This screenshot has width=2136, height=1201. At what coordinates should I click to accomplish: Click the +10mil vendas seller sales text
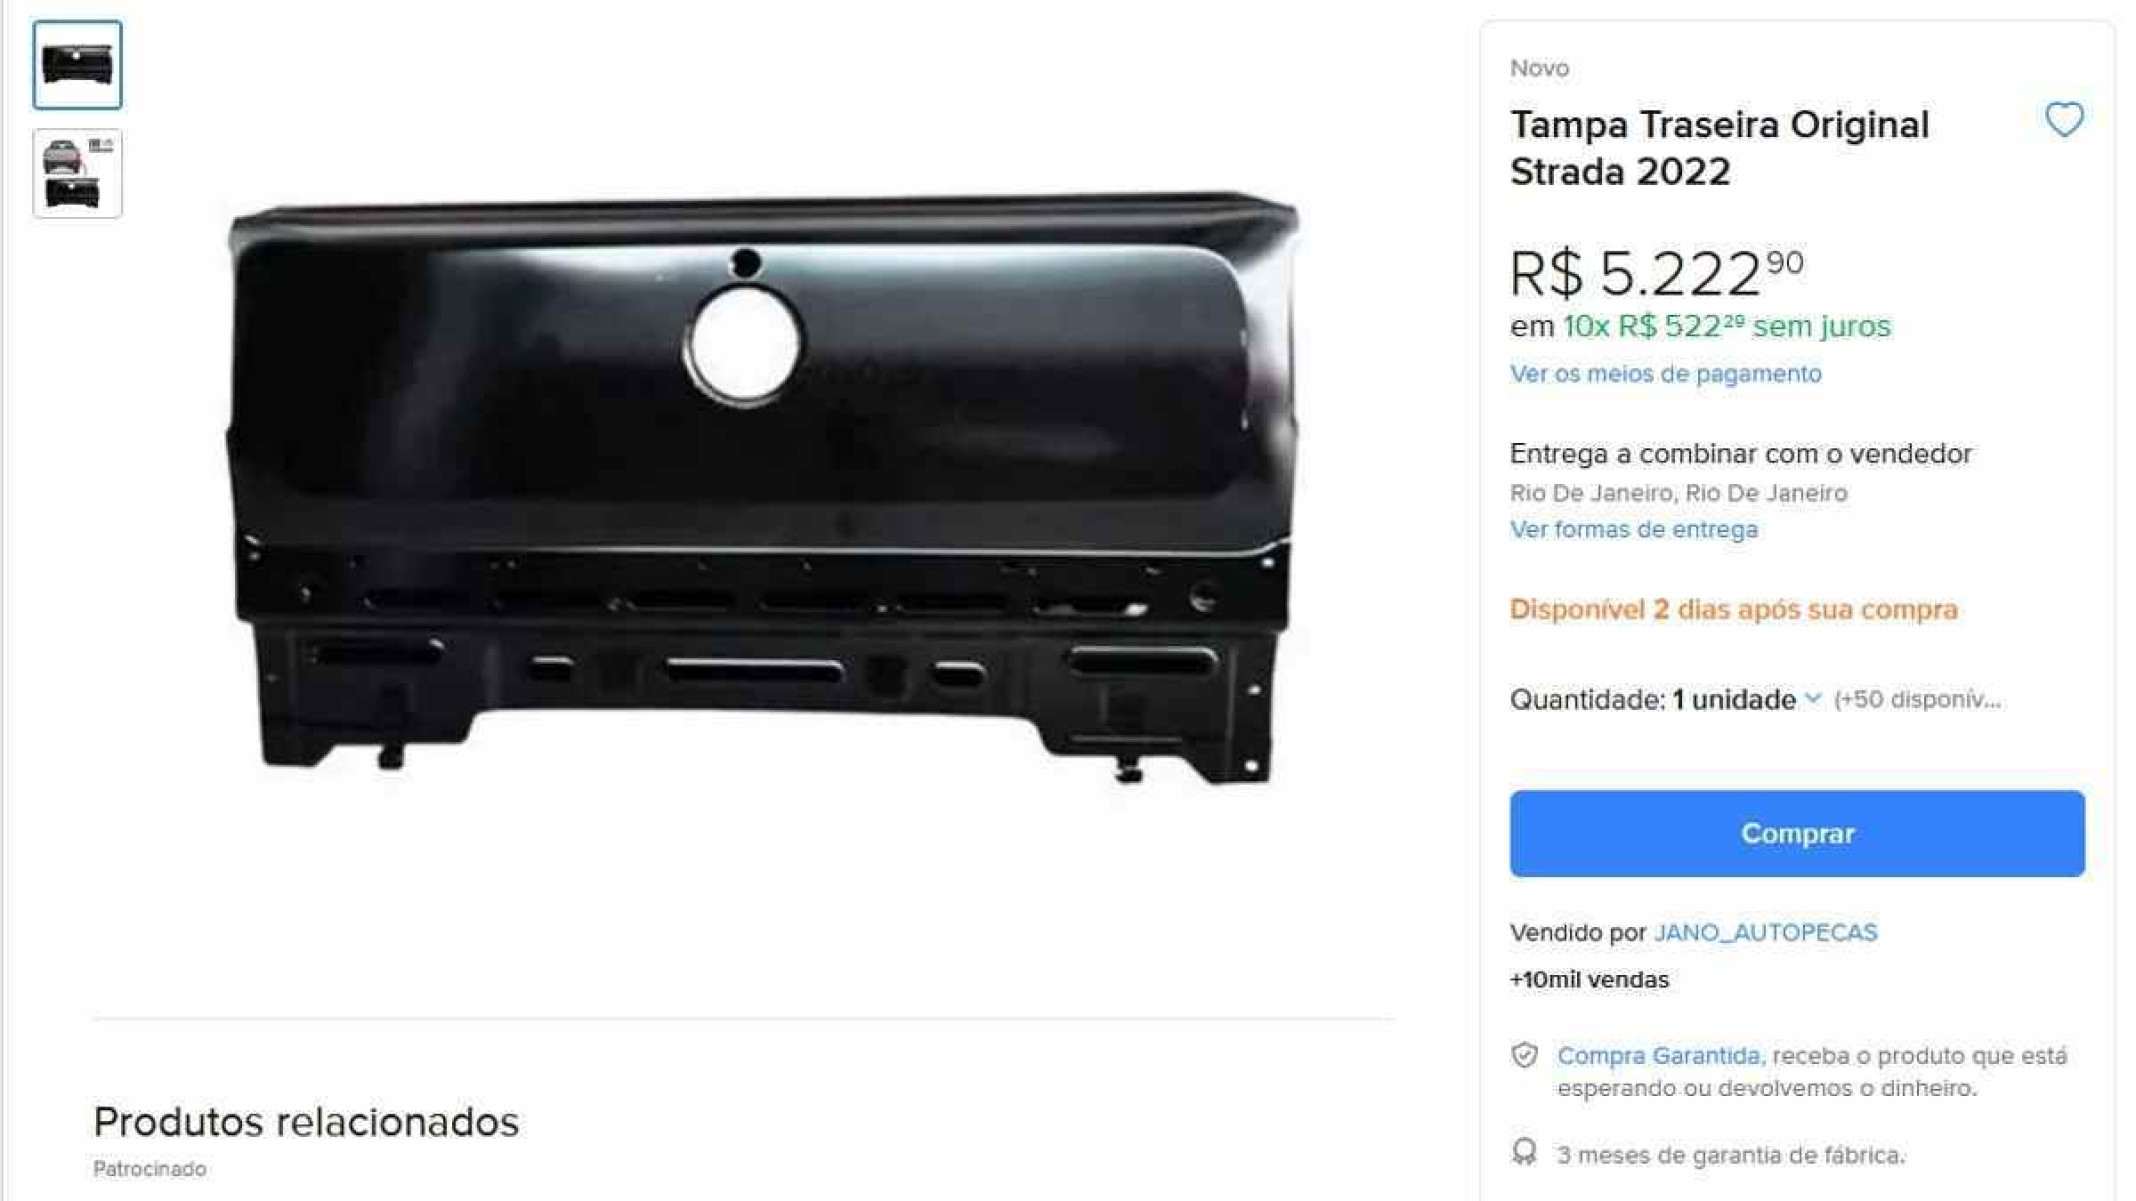[x=1589, y=980]
